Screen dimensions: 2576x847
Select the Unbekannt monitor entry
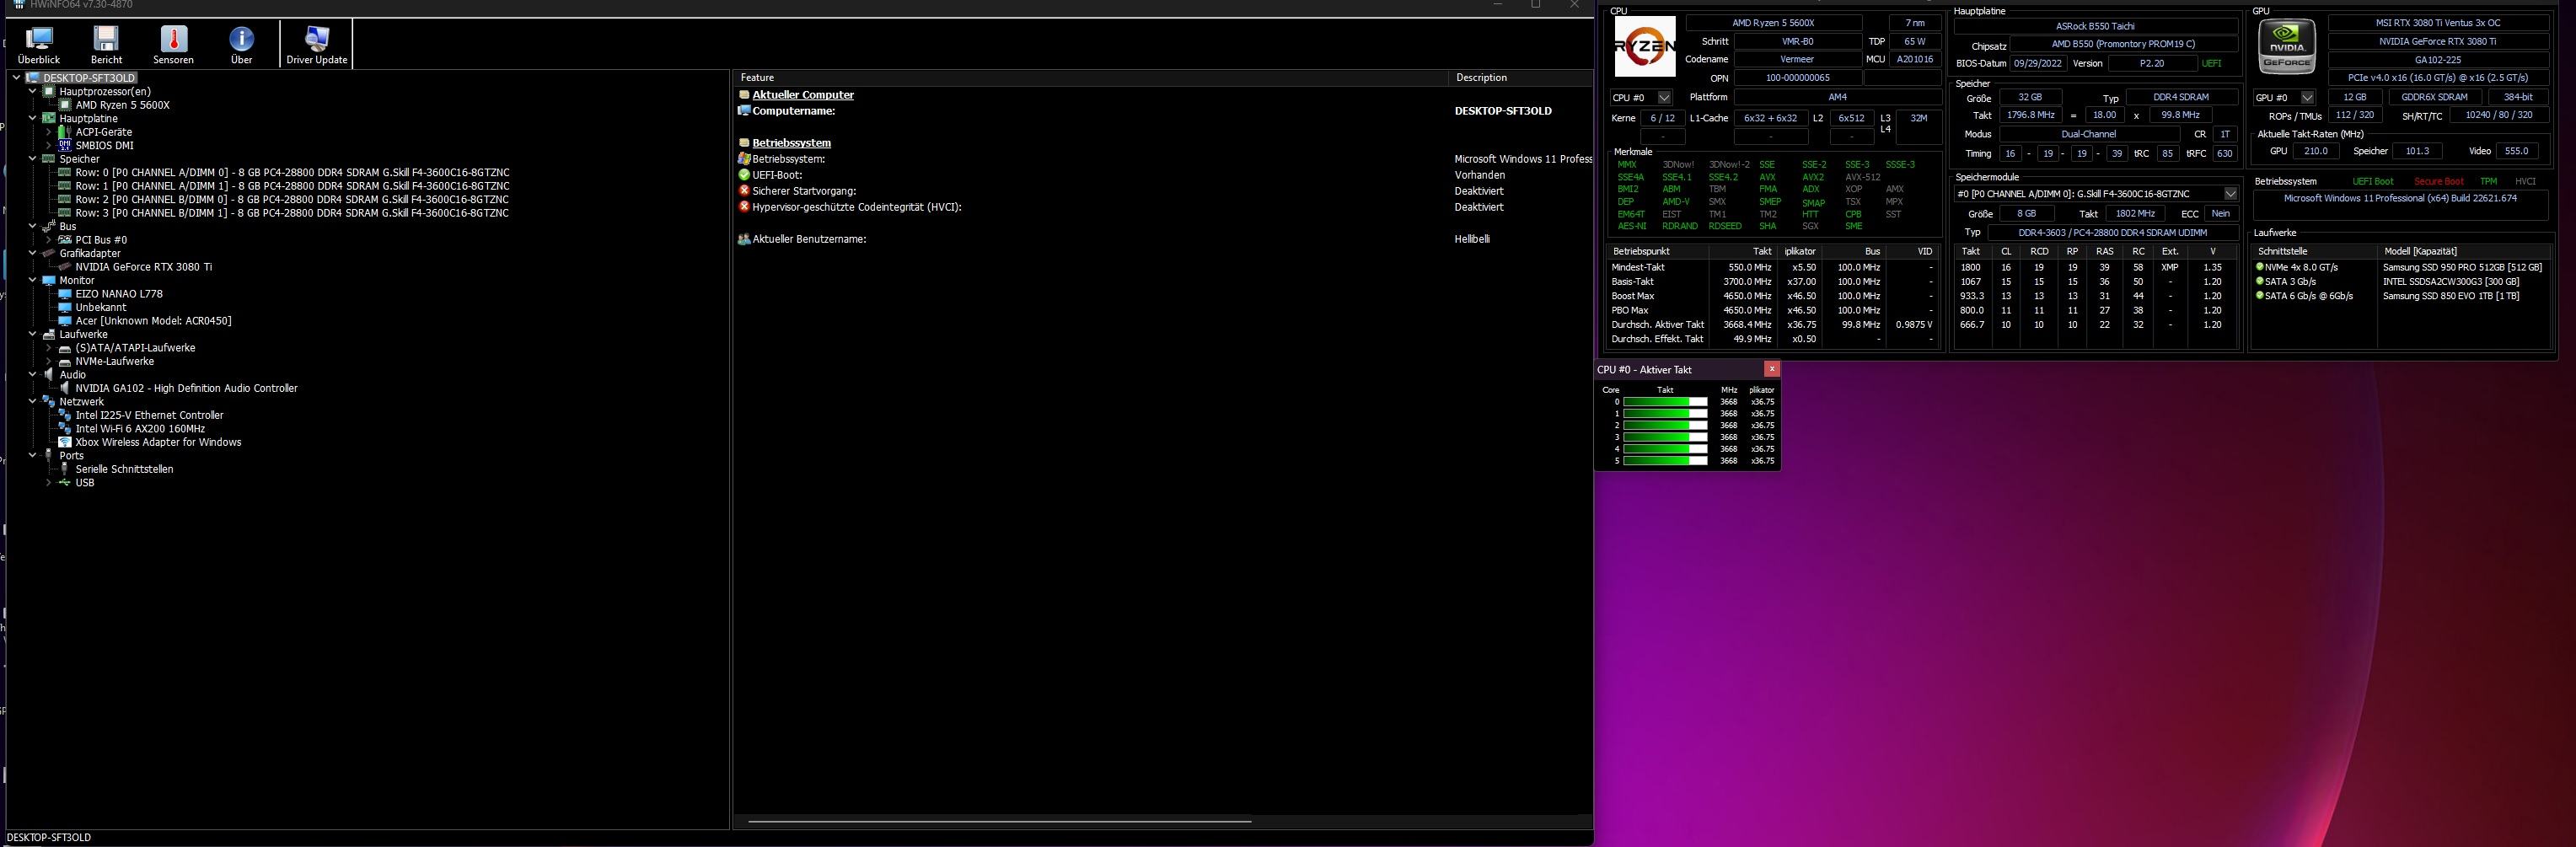pyautogui.click(x=100, y=307)
